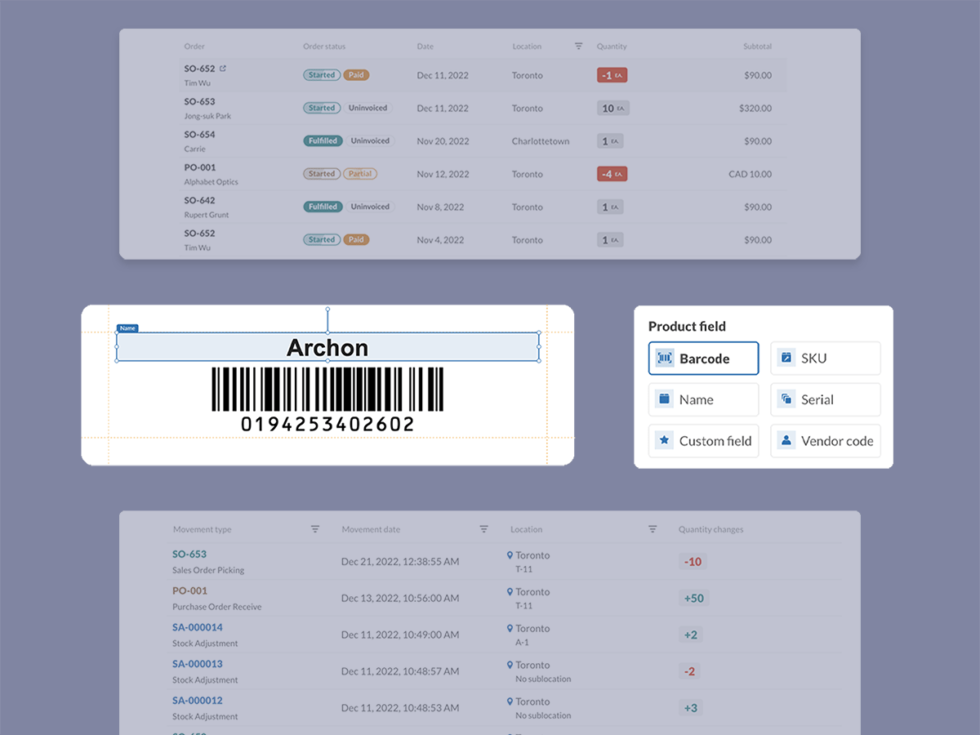Select the Vendor code product field option
The width and height of the screenshot is (980, 735).
(826, 440)
